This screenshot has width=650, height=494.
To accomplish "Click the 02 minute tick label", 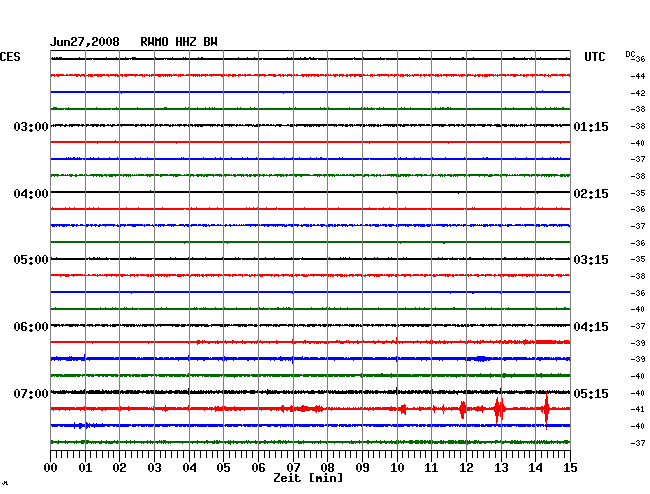I will [119, 467].
